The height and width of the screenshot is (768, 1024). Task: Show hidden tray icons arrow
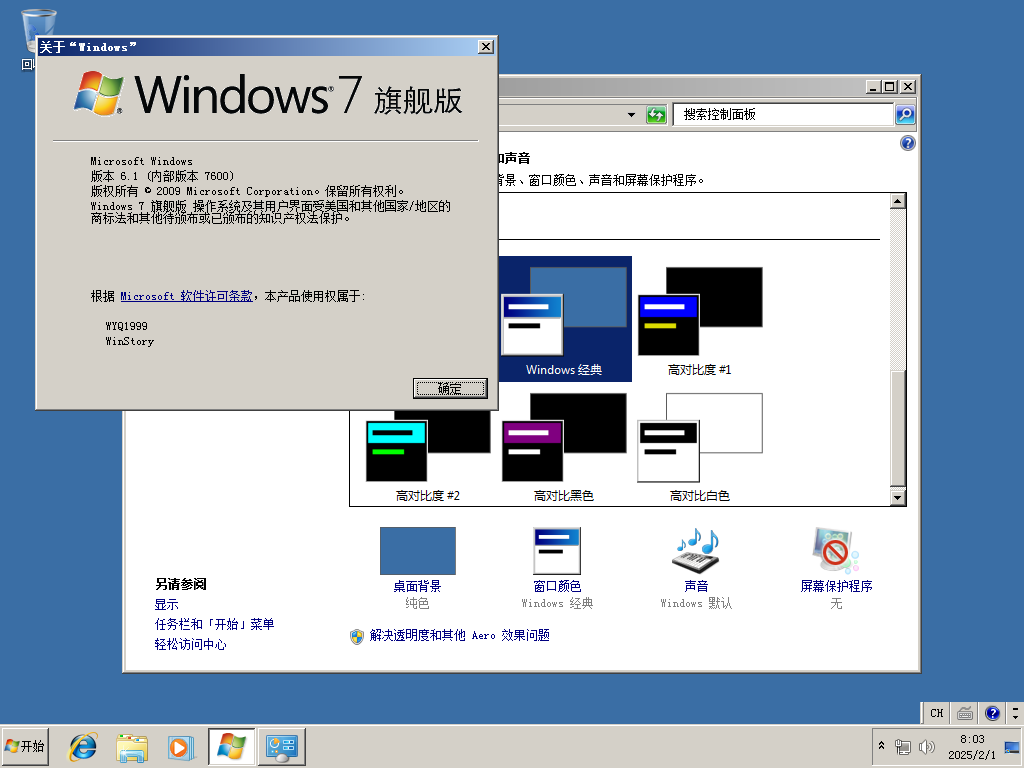(x=882, y=746)
